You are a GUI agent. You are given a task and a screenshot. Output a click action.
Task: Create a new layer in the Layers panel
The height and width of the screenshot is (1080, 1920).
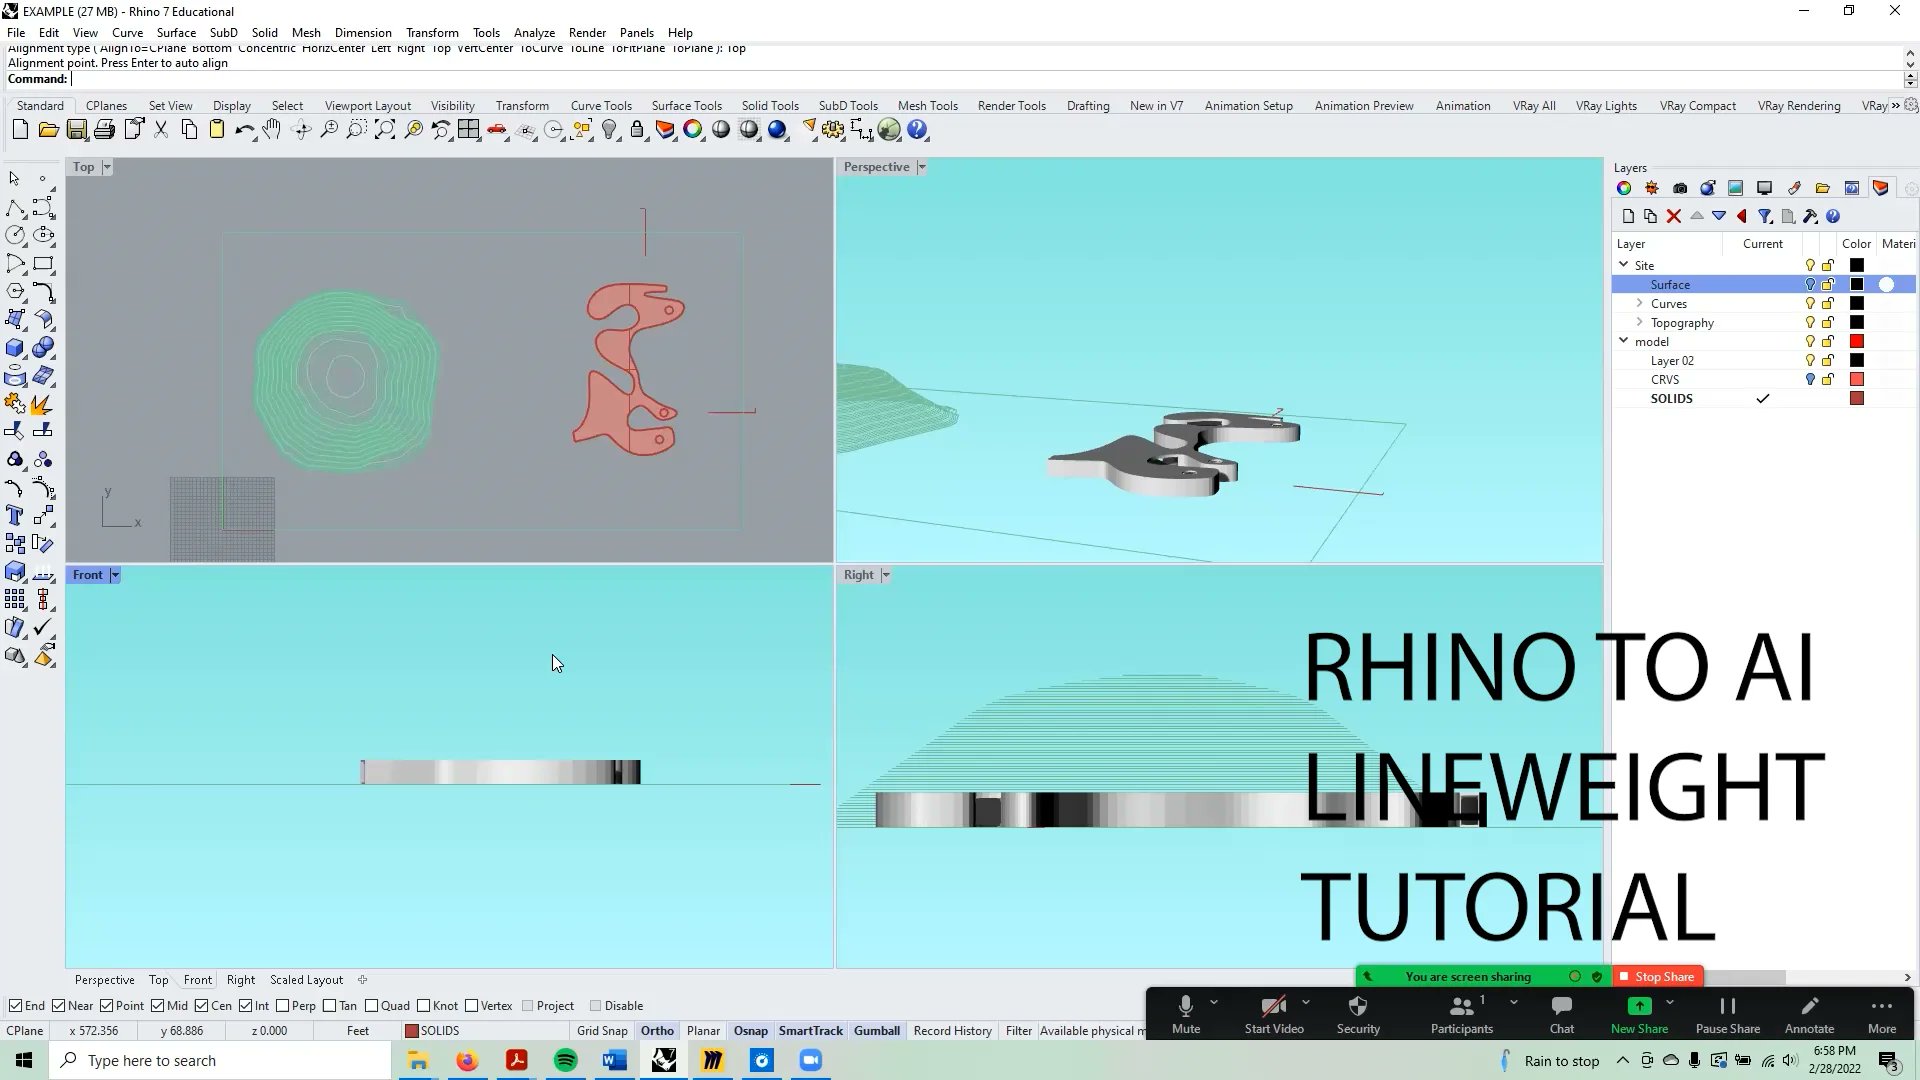(1627, 216)
